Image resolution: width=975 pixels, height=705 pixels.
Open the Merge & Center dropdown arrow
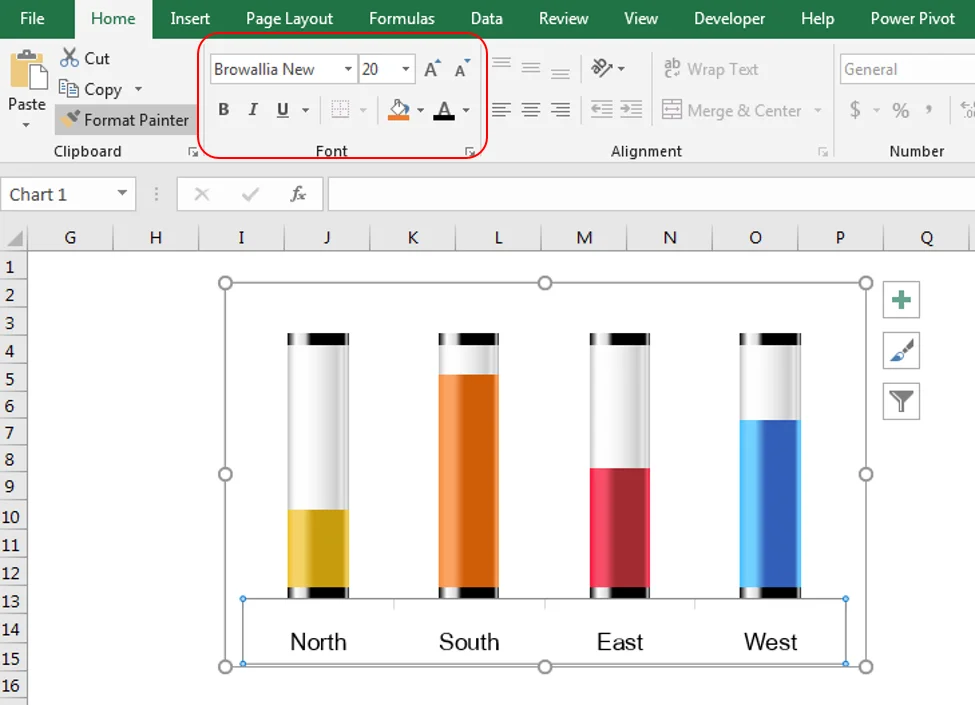(818, 111)
